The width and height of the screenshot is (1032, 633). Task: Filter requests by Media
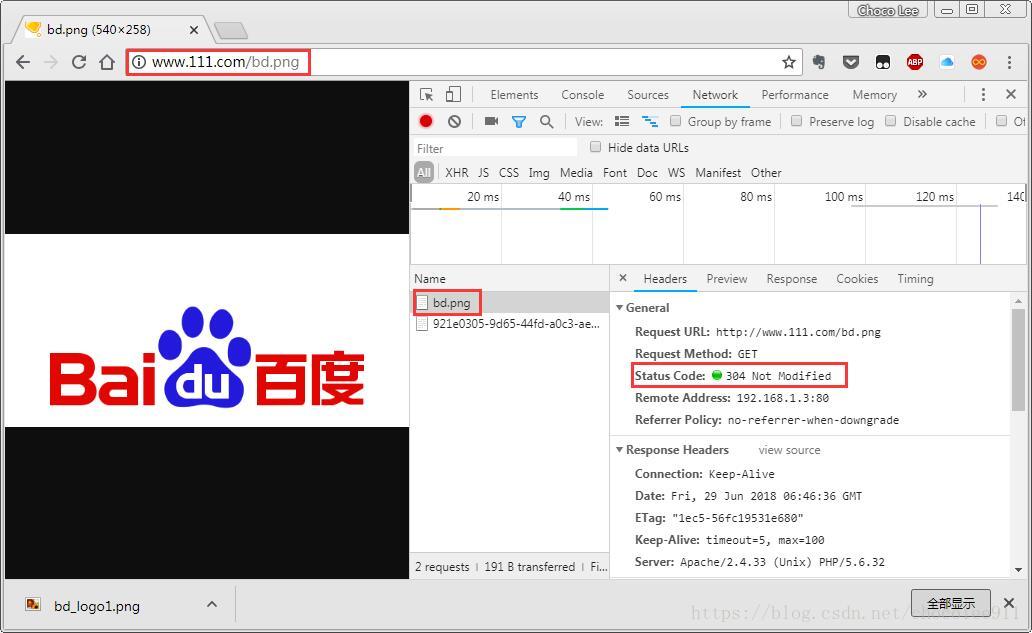tap(576, 172)
